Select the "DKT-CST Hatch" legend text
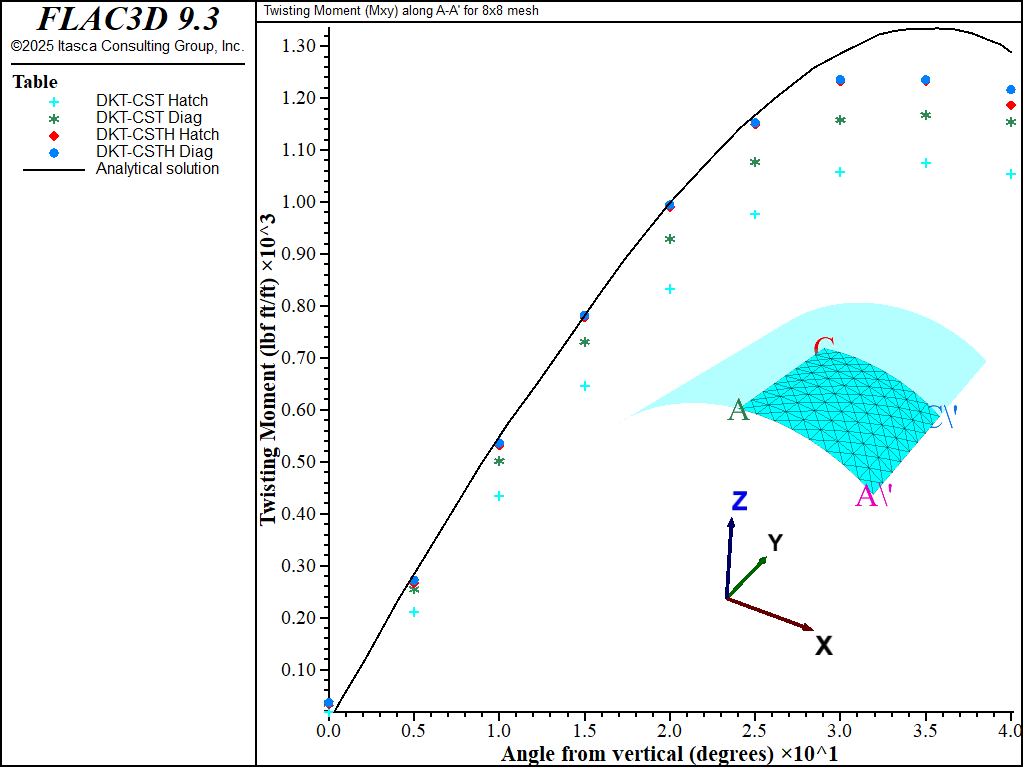The height and width of the screenshot is (768, 1024). pyautogui.click(x=152, y=101)
